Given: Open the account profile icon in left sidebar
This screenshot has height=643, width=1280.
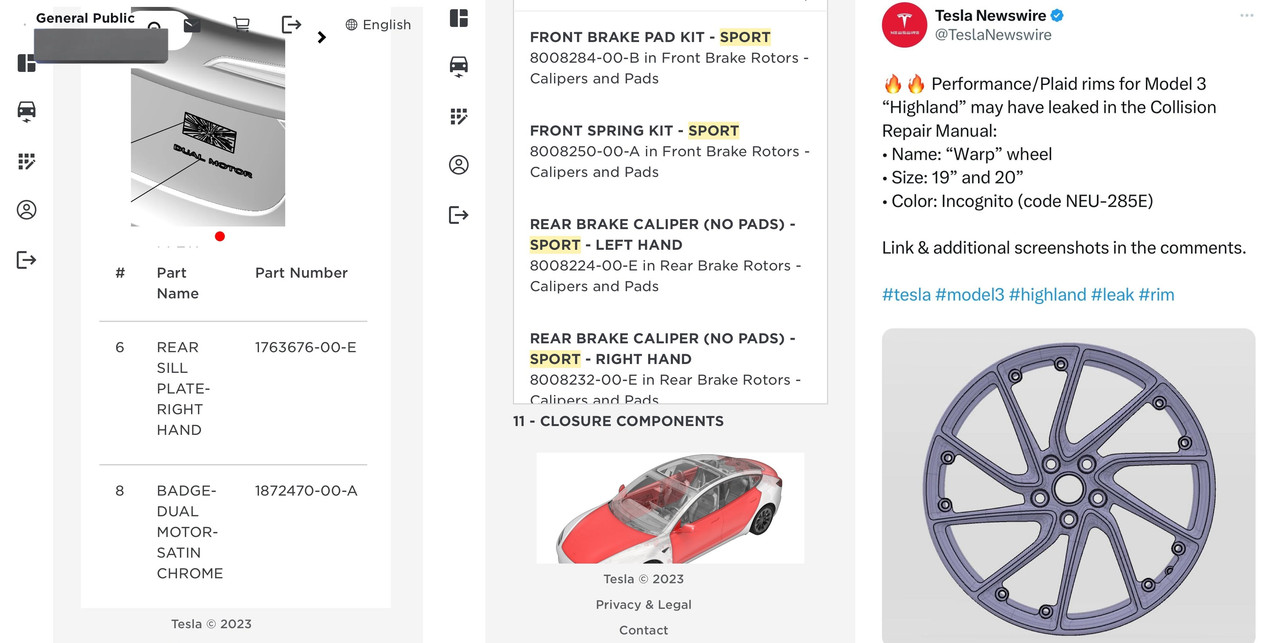Looking at the screenshot, I should click(27, 210).
